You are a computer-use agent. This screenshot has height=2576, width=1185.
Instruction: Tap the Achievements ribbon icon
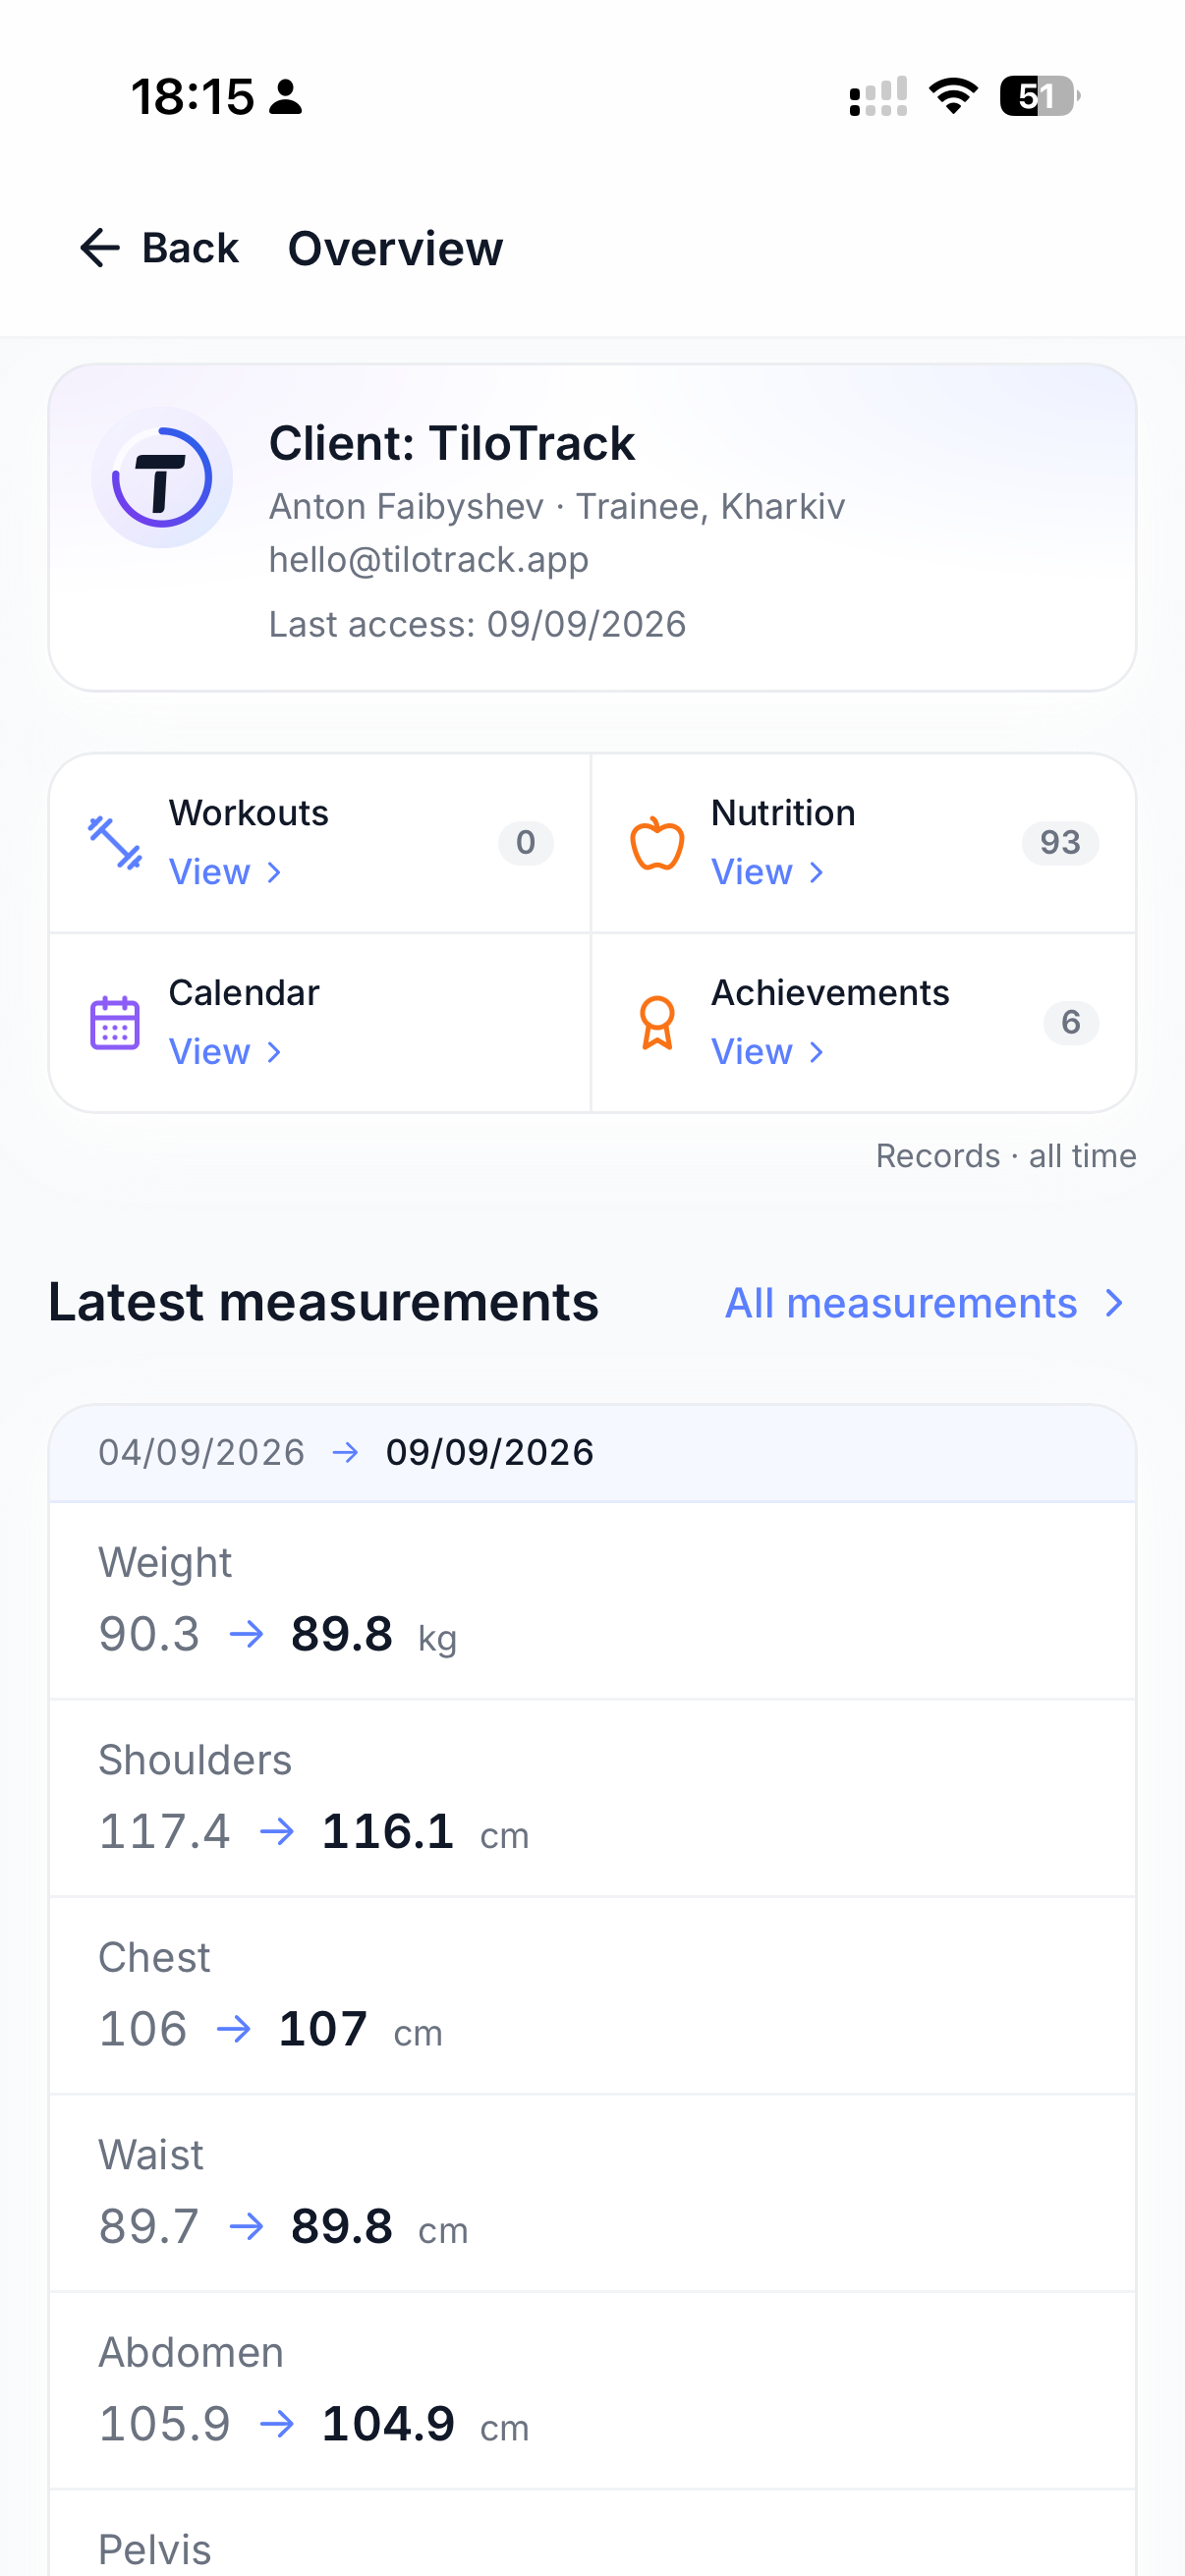point(657,1023)
